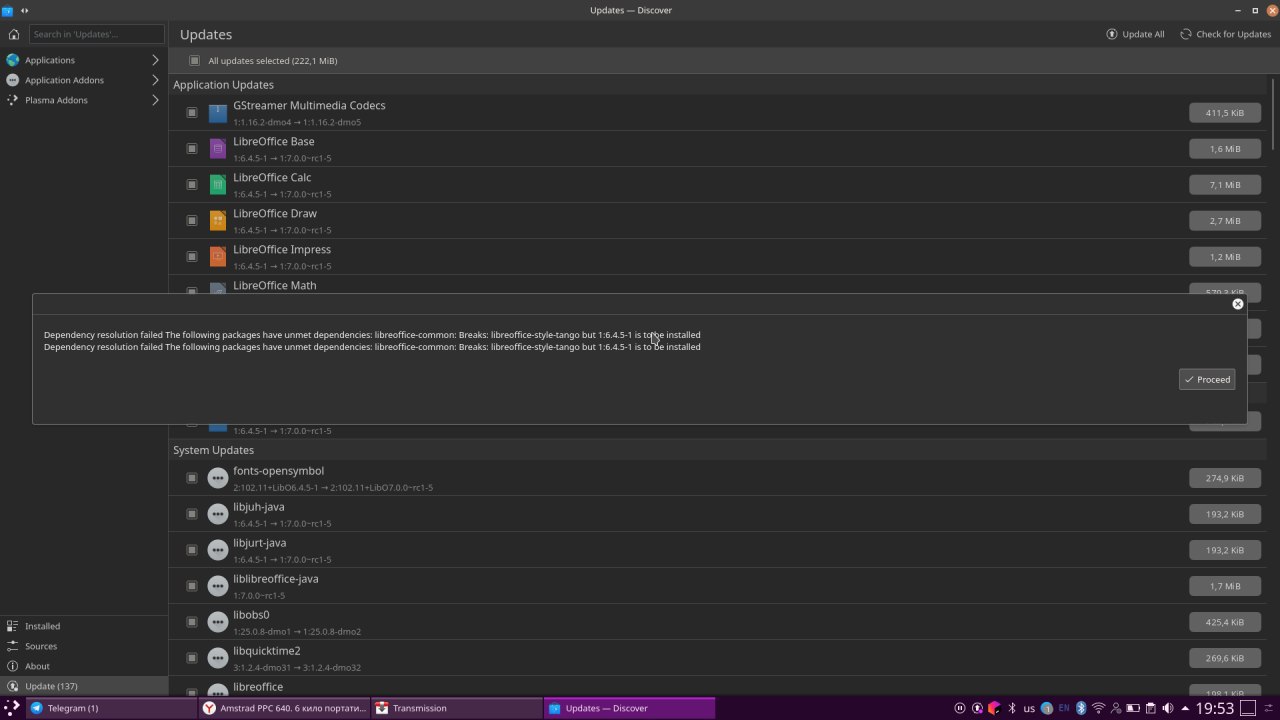
Task: Click the Bluetooth tray icon with blue circle
Action: [x=1081, y=708]
